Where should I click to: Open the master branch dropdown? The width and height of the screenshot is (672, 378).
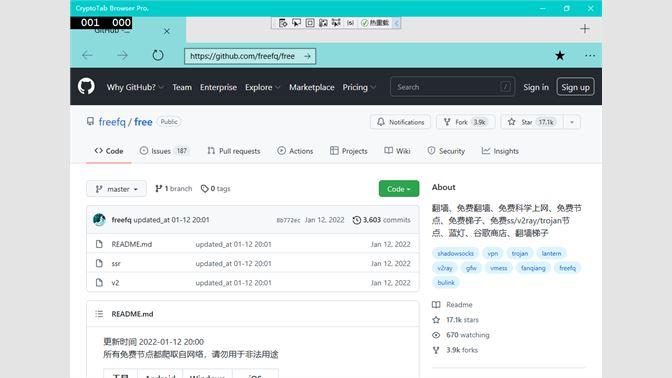point(117,189)
